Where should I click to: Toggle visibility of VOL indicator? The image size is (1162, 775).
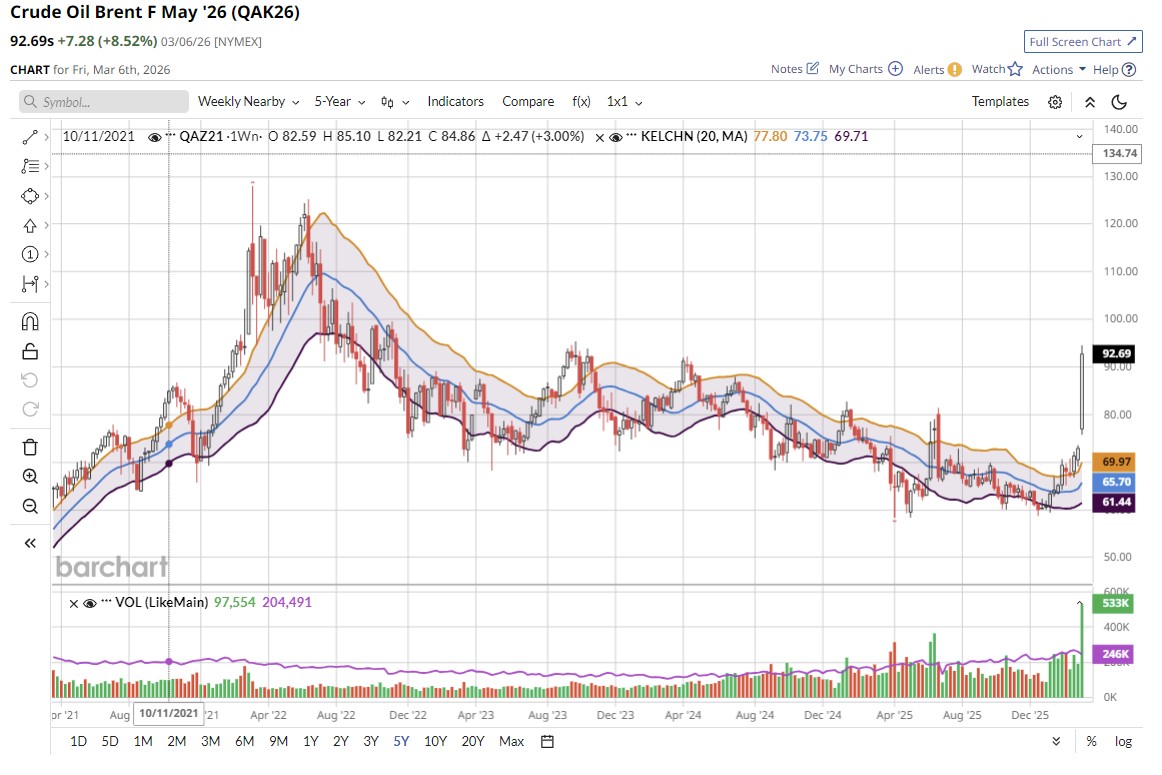point(90,603)
